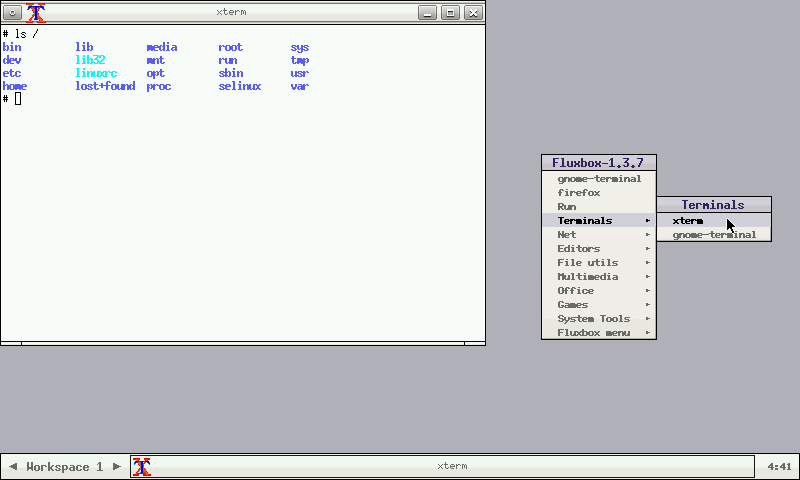Close the xterm window

pos(473,13)
